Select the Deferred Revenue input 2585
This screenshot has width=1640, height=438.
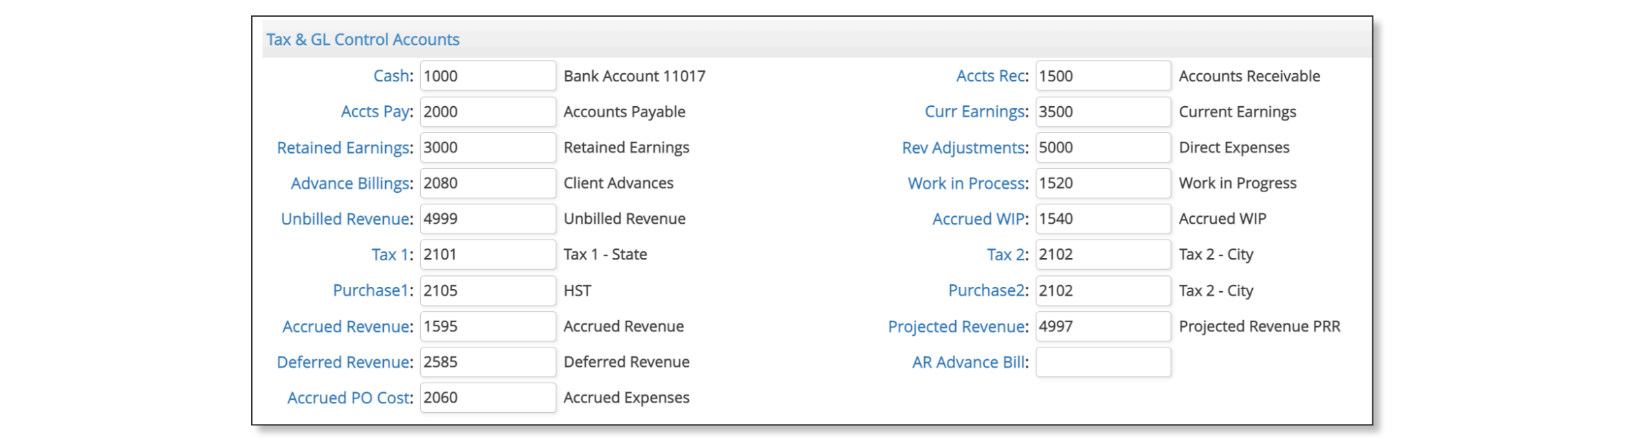click(x=488, y=362)
